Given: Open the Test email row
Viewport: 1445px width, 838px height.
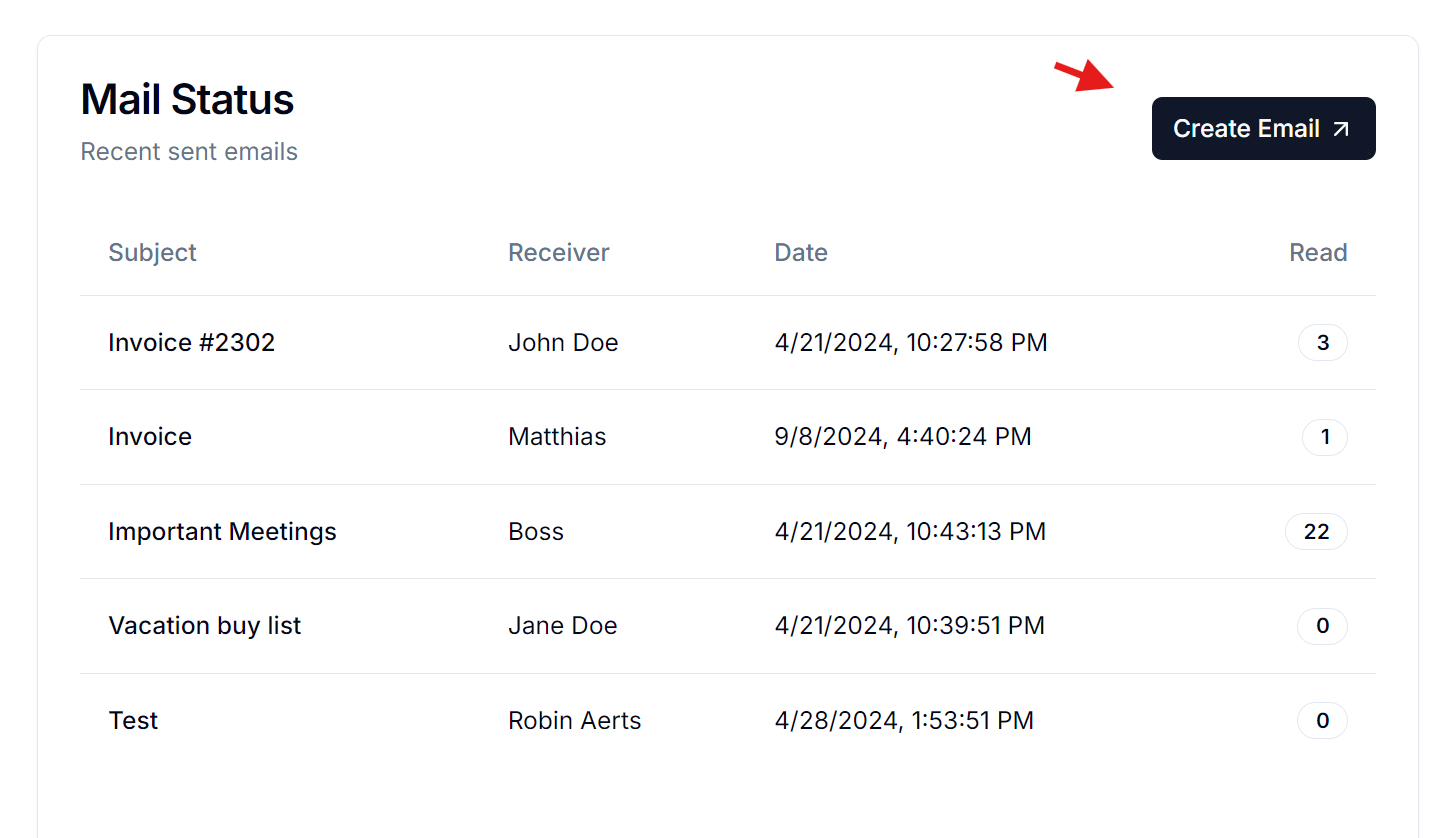Looking at the screenshot, I should 728,721.
